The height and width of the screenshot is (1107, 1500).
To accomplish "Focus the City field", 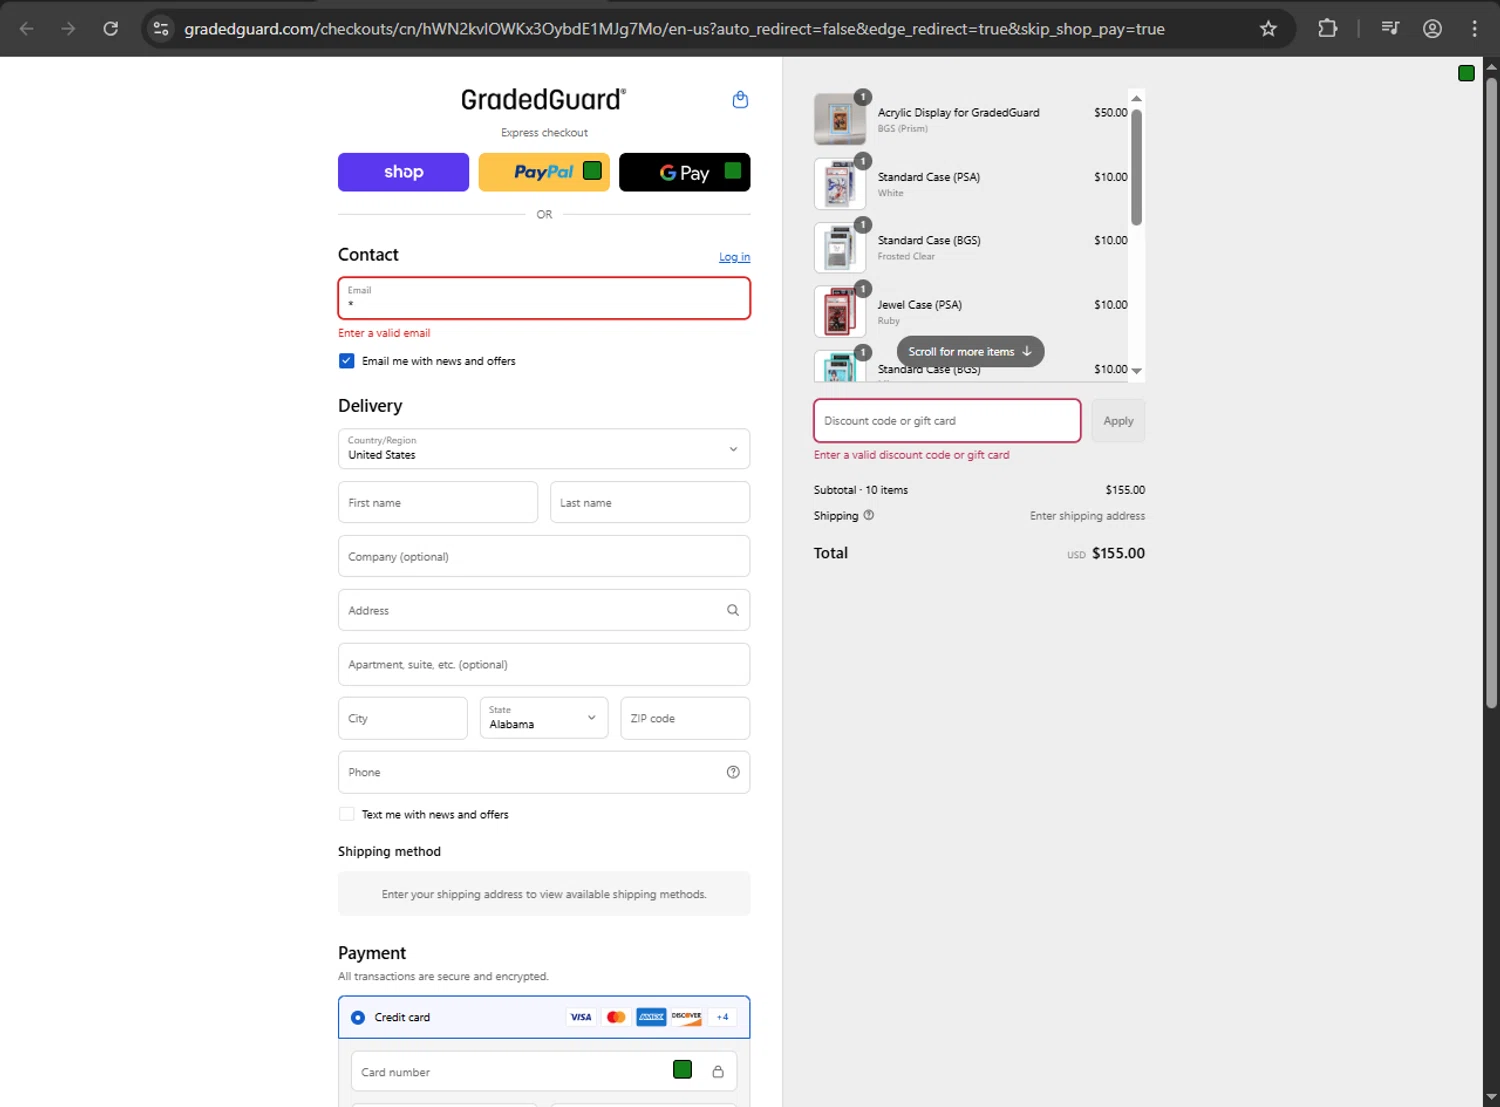I will point(402,718).
